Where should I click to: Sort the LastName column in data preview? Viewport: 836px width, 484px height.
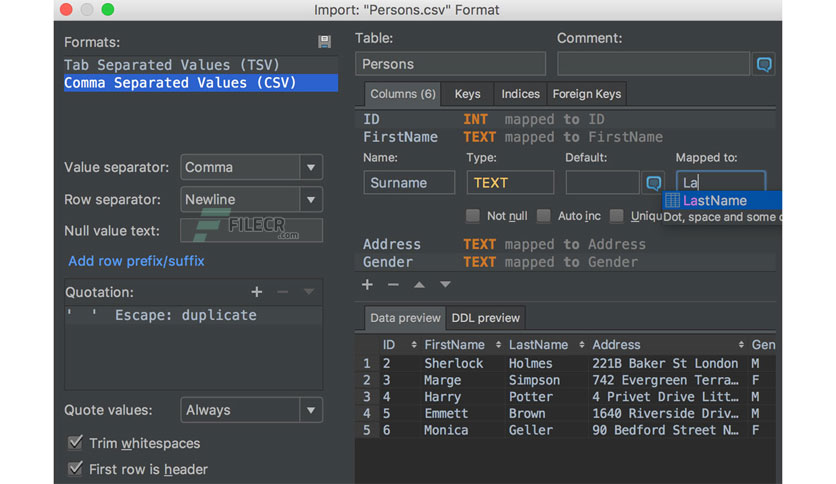[582, 345]
